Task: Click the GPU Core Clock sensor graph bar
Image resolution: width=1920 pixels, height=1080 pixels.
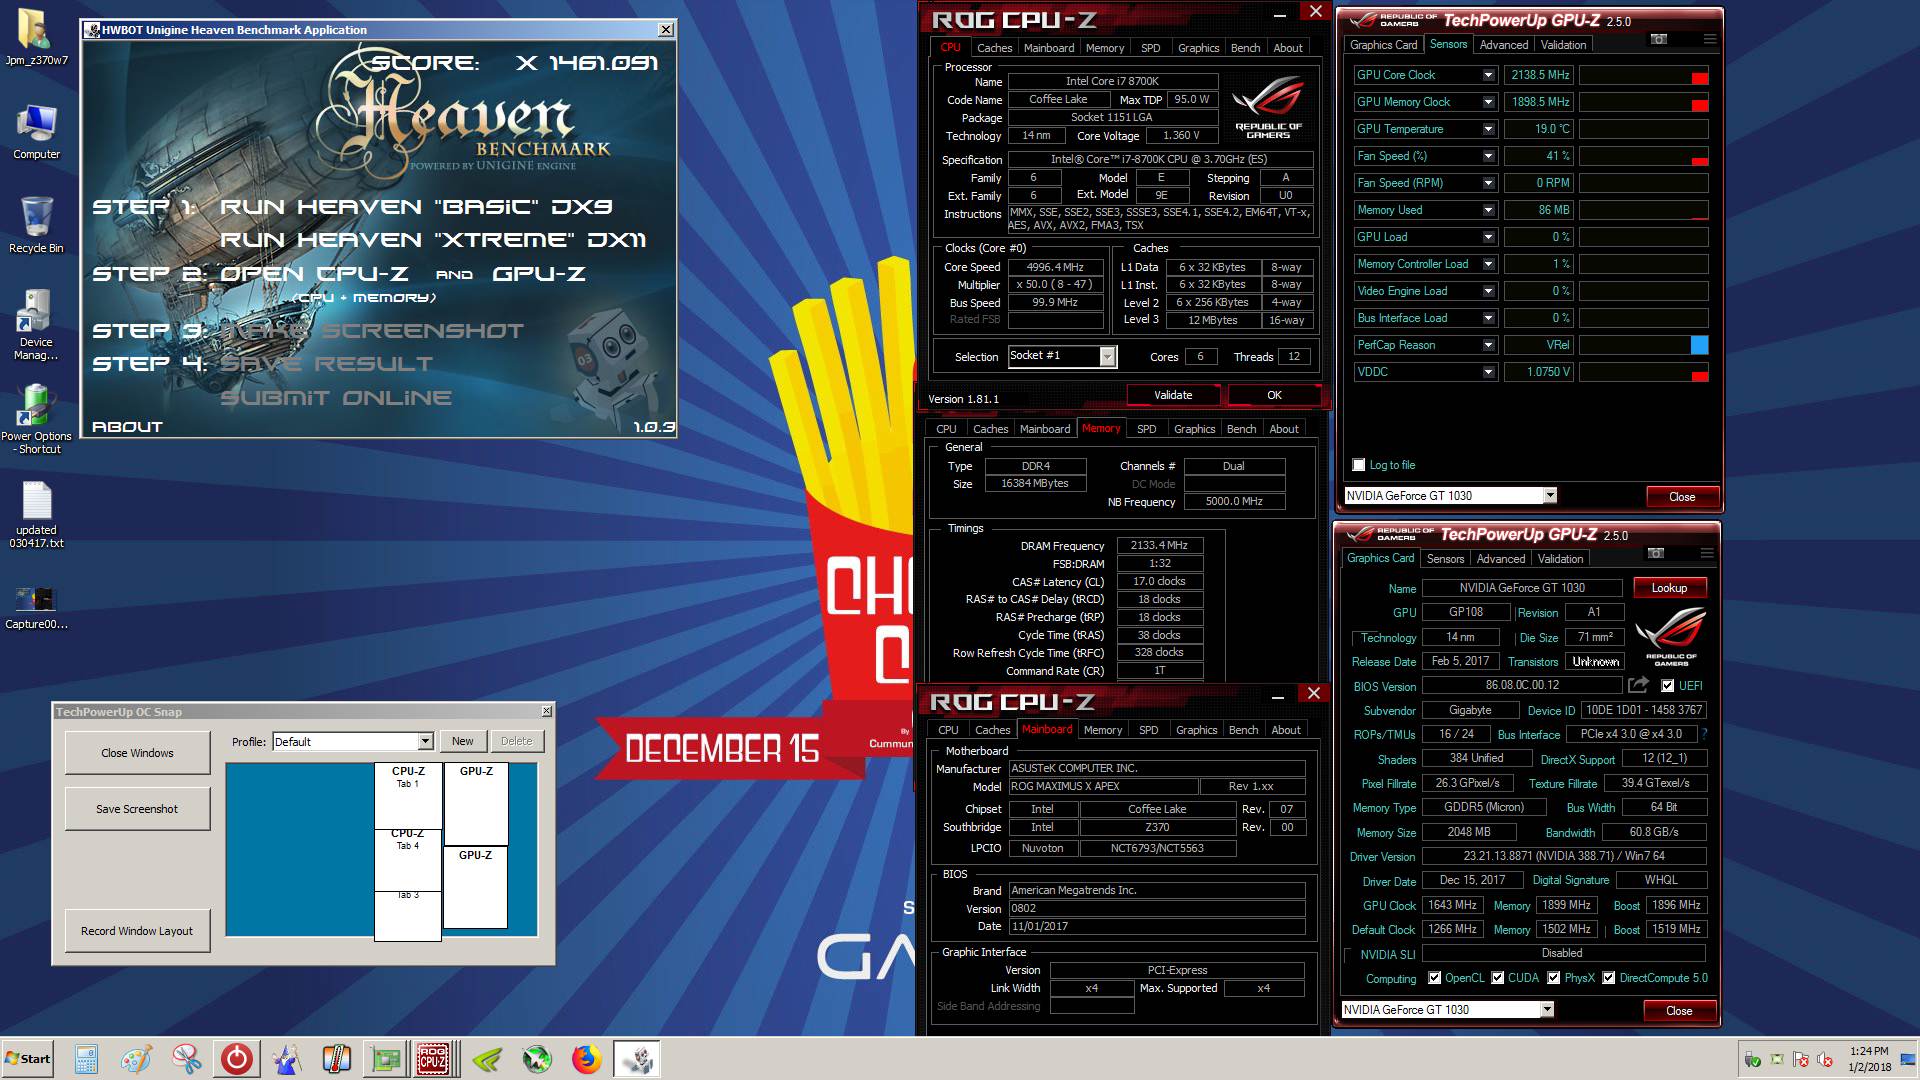Action: (x=1643, y=75)
